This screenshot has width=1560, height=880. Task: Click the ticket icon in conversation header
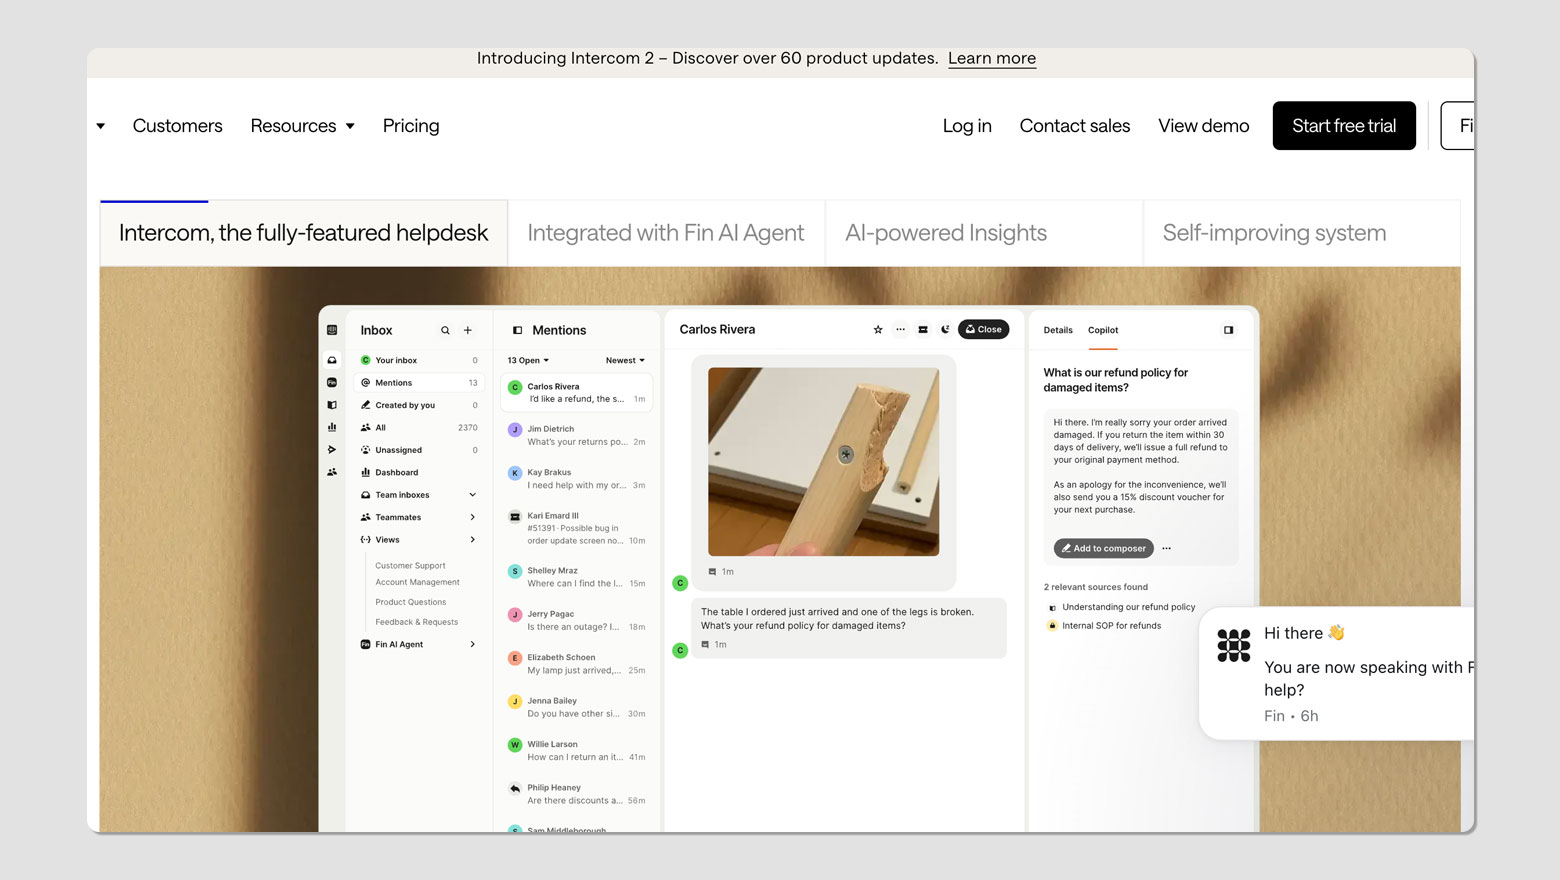coord(923,329)
